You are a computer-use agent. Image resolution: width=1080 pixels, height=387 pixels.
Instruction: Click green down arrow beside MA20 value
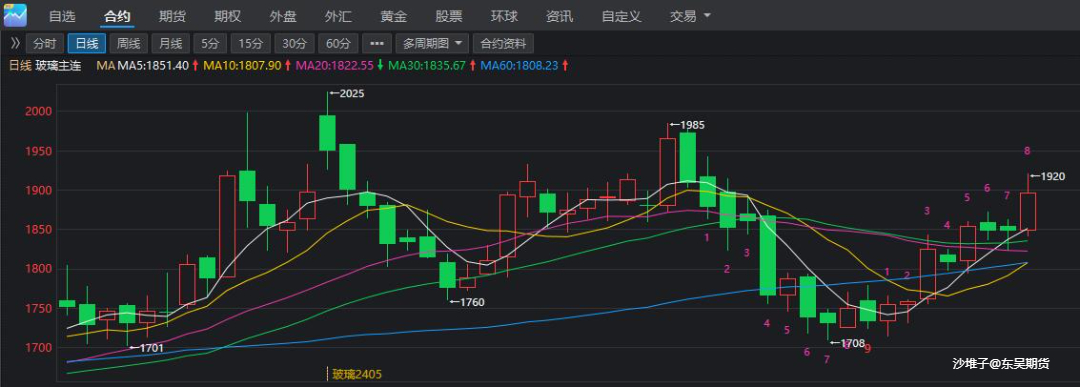click(x=380, y=66)
